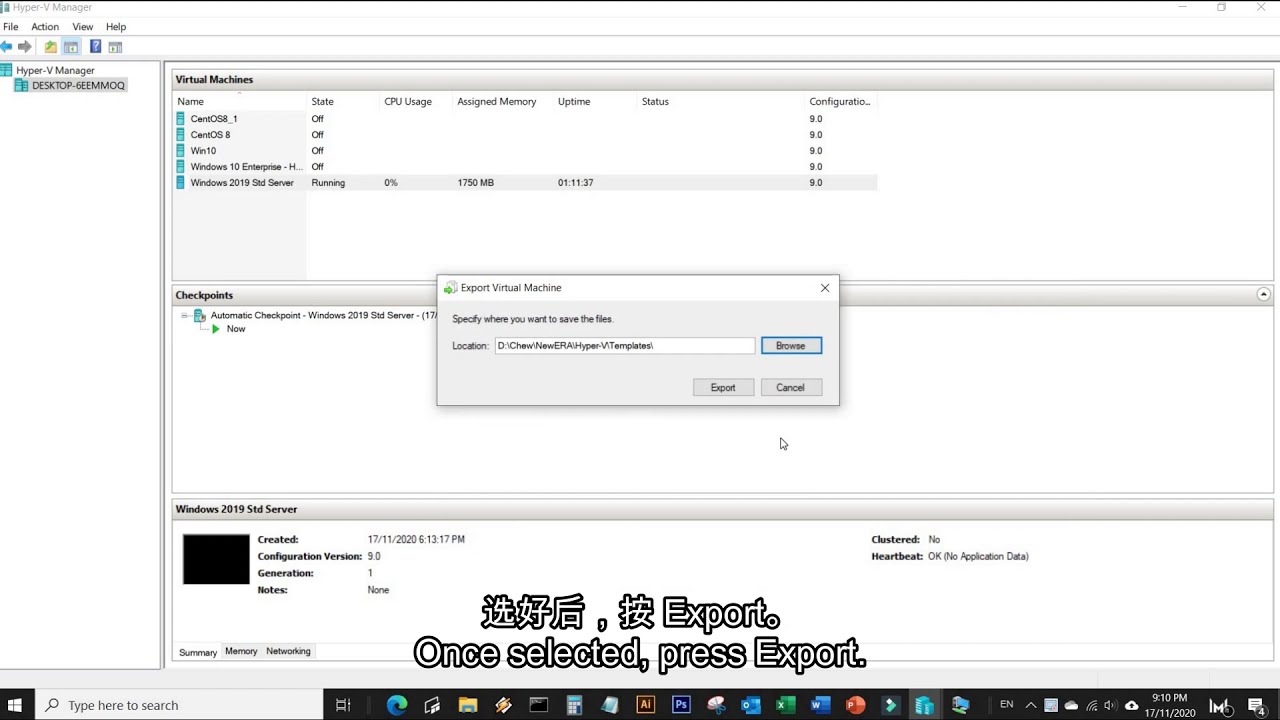Switch to the Hyper-V Manager taskbar icon
The image size is (1280, 720).
click(x=924, y=705)
